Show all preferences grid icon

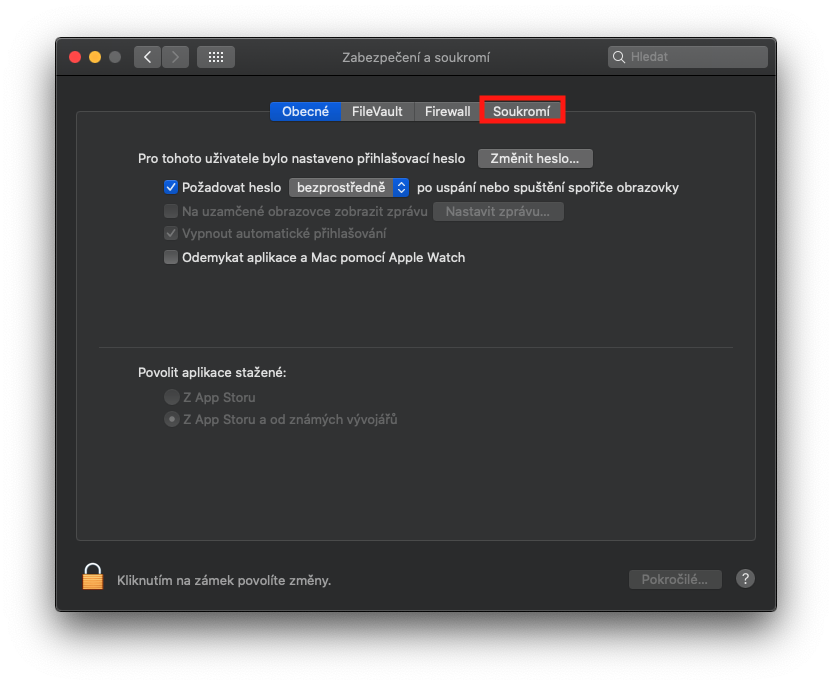[215, 57]
